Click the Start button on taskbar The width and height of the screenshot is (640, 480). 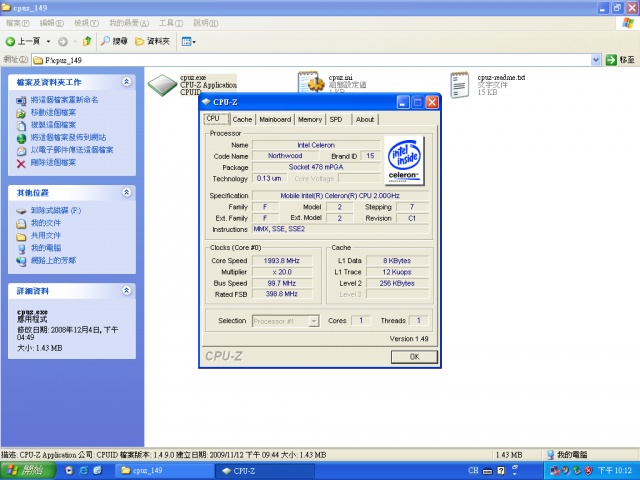pyautogui.click(x=28, y=471)
